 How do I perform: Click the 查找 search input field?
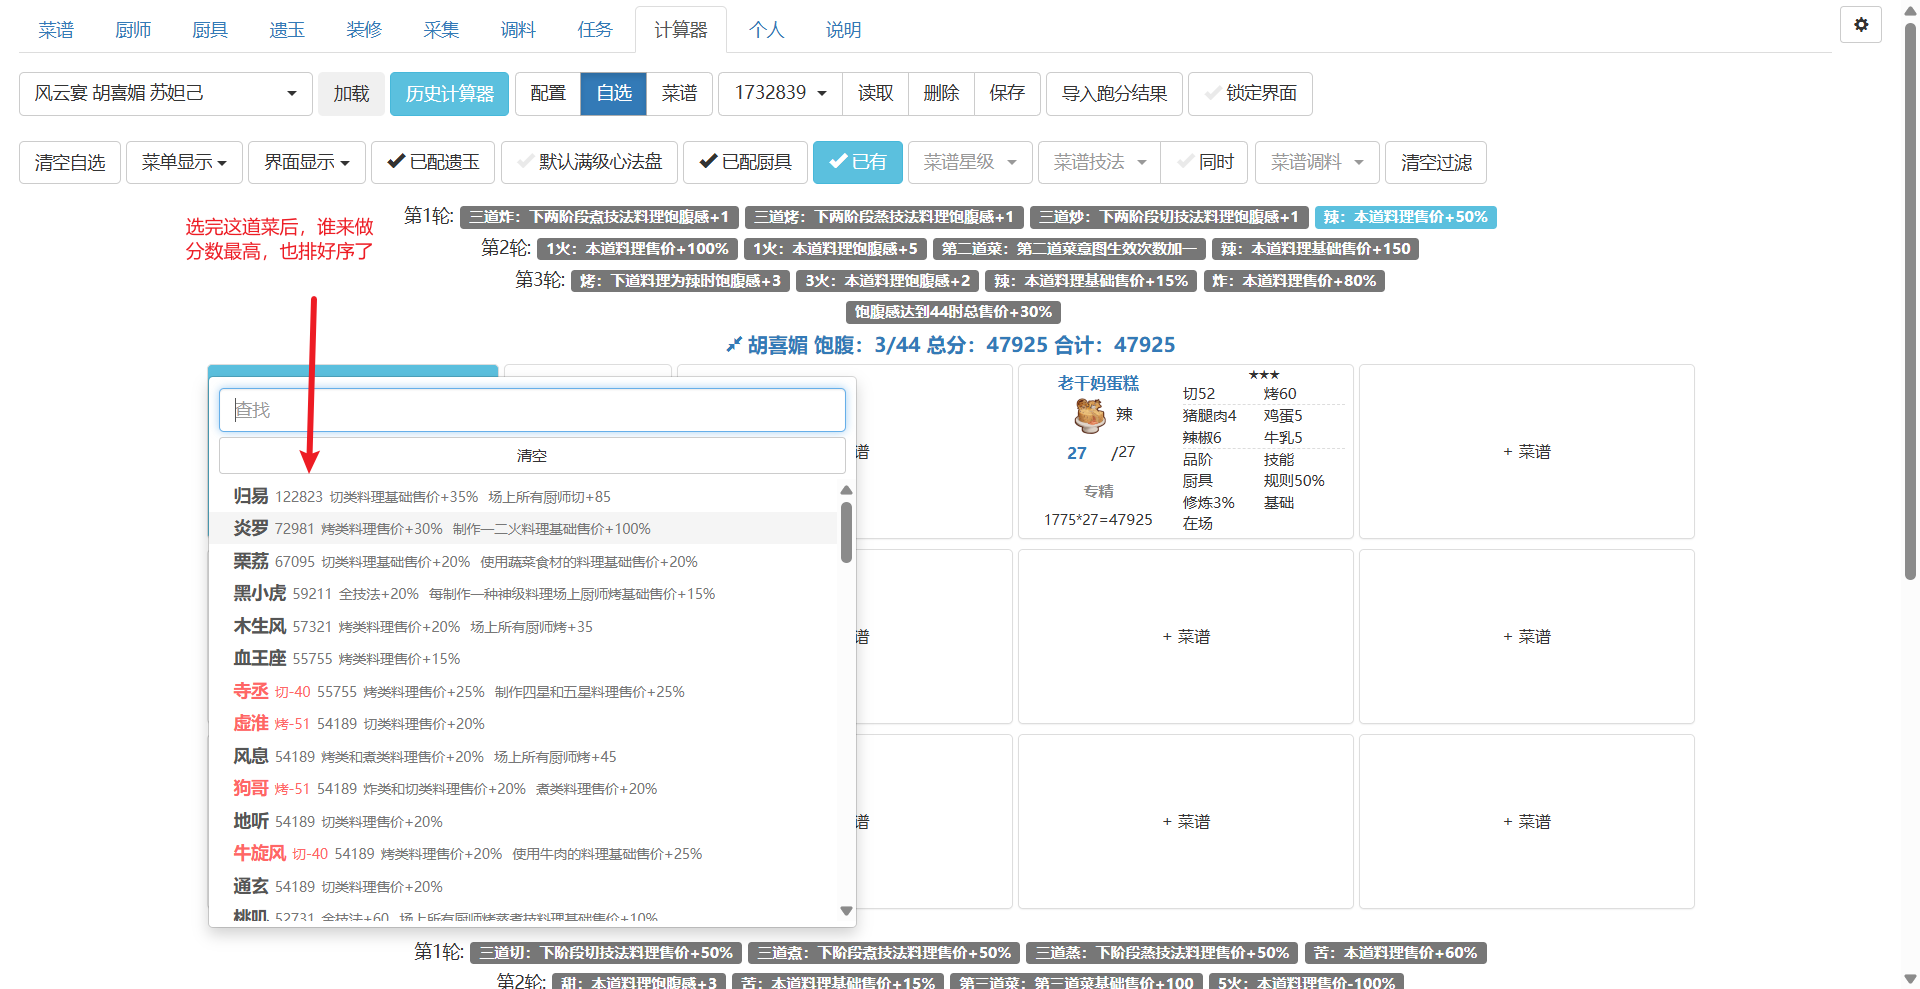coord(532,410)
